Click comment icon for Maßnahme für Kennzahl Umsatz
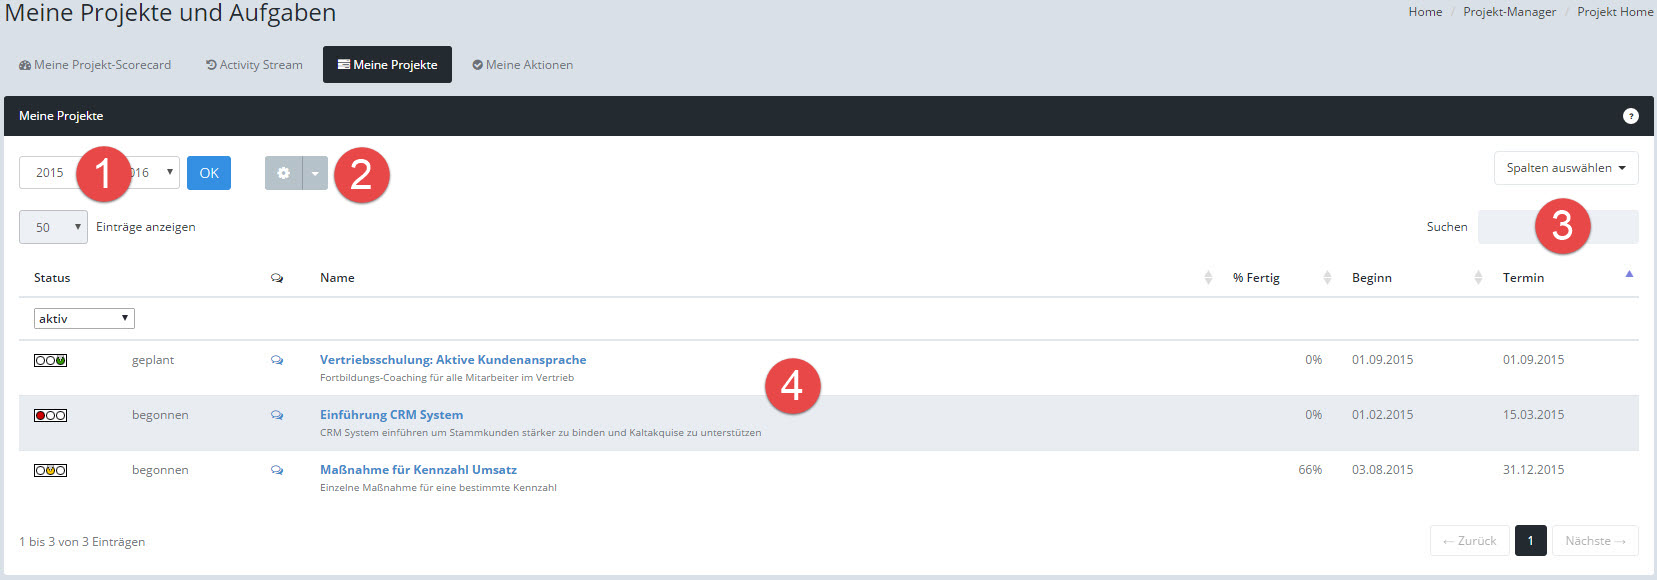The image size is (1657, 580). 277,471
